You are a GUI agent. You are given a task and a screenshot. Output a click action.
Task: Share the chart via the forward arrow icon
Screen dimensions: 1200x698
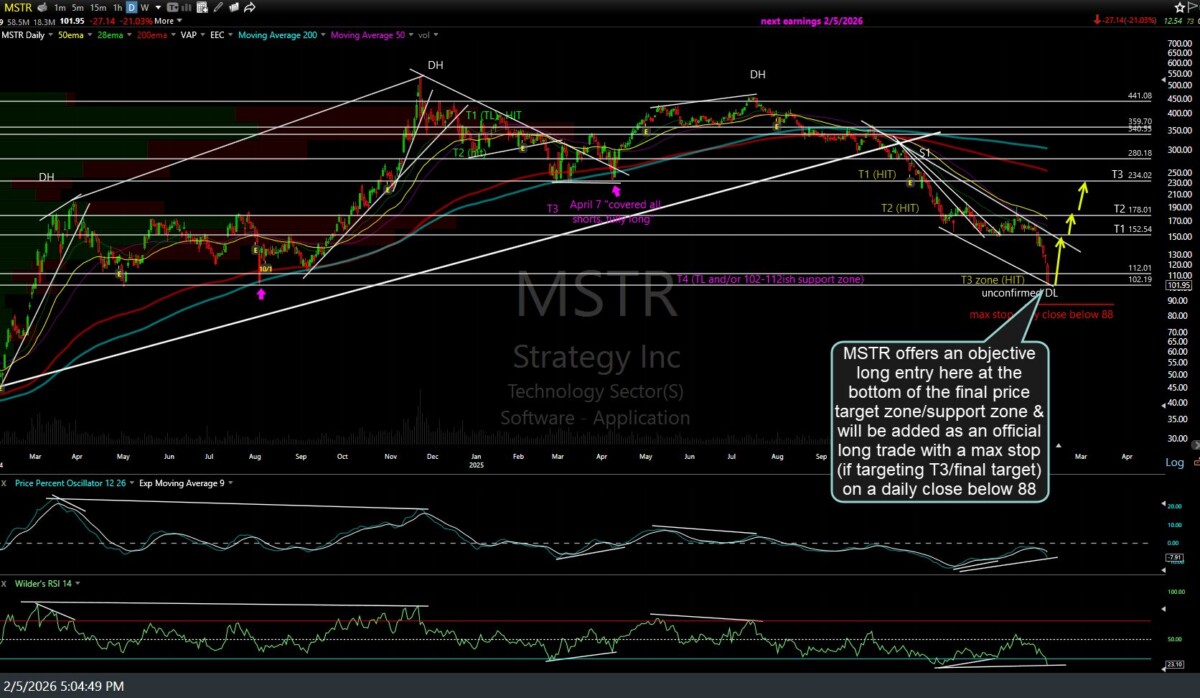250,8
